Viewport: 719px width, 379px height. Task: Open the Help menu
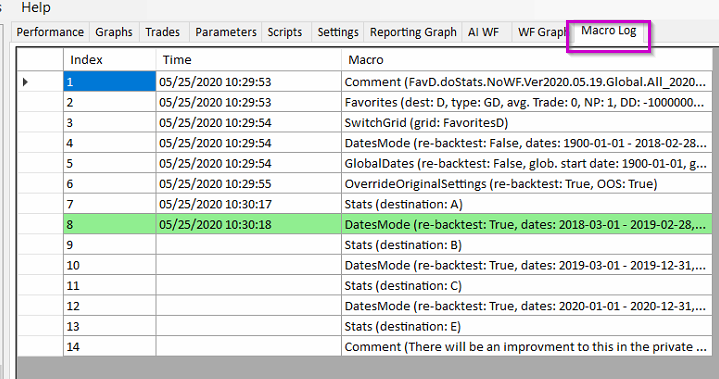click(36, 7)
